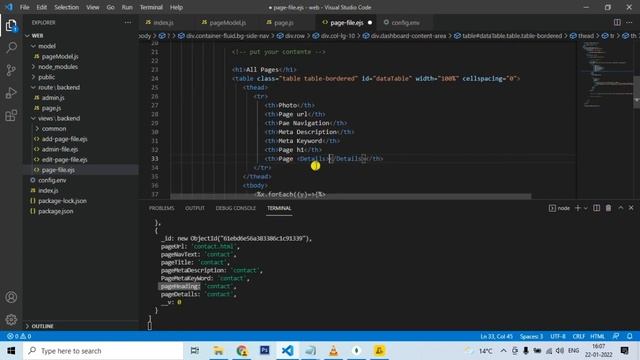Open notifications bell in status bar
Image resolution: width=640 pixels, height=360 pixels.
pyautogui.click(x=629, y=336)
